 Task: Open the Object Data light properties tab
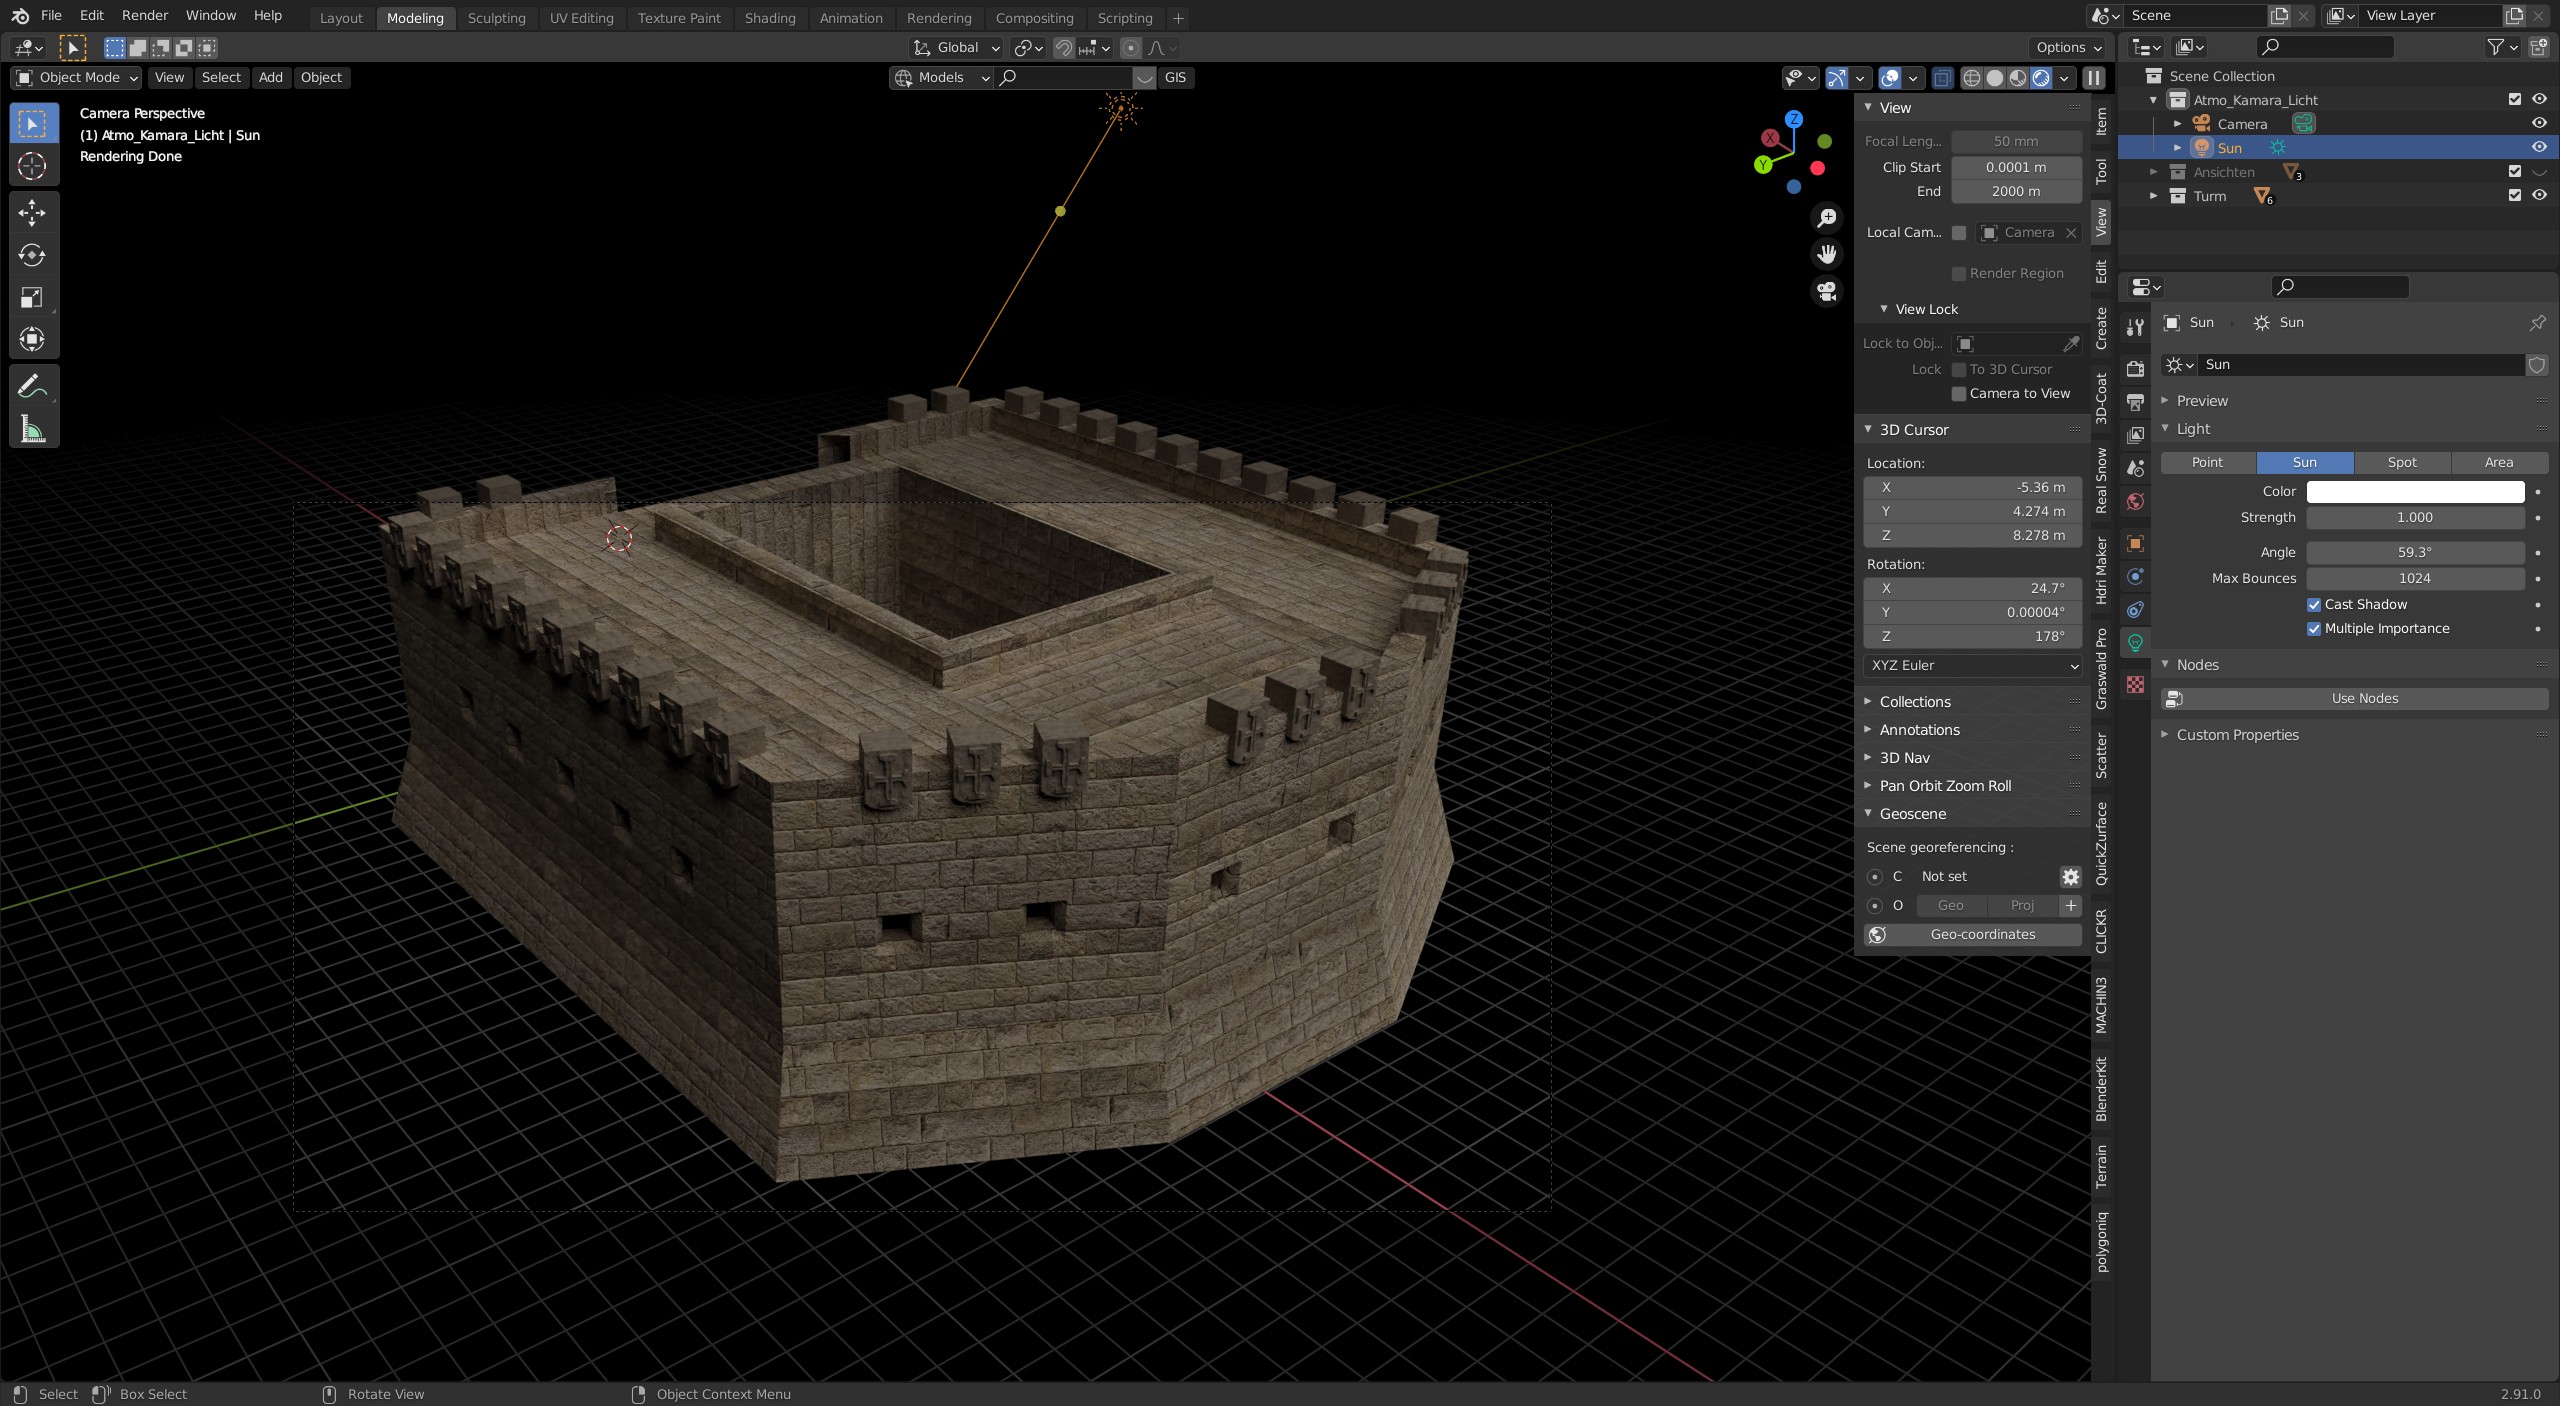pos(2135,642)
